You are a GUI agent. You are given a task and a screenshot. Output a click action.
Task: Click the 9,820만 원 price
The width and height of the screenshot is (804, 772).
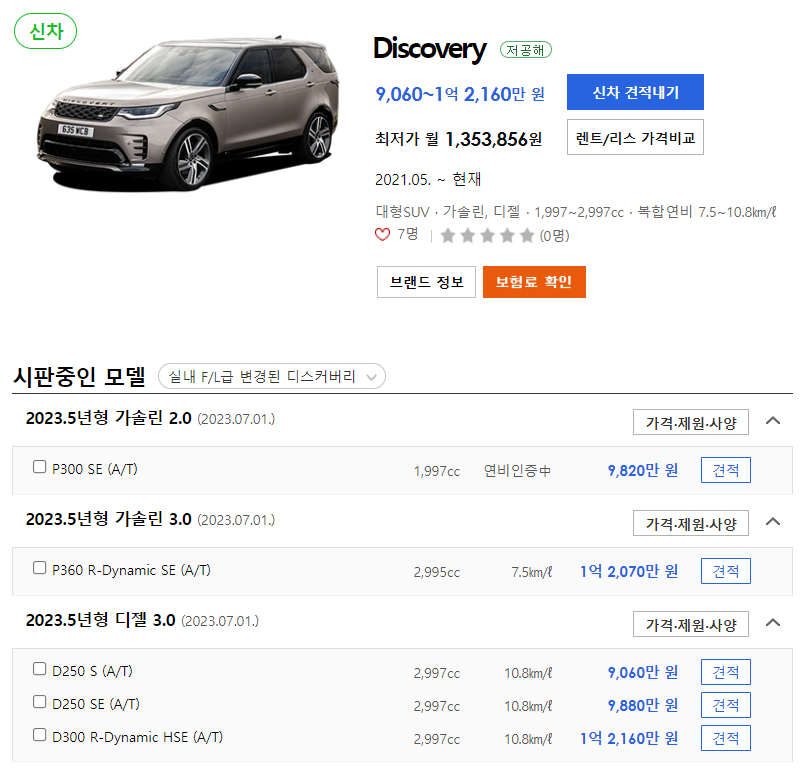tap(643, 470)
